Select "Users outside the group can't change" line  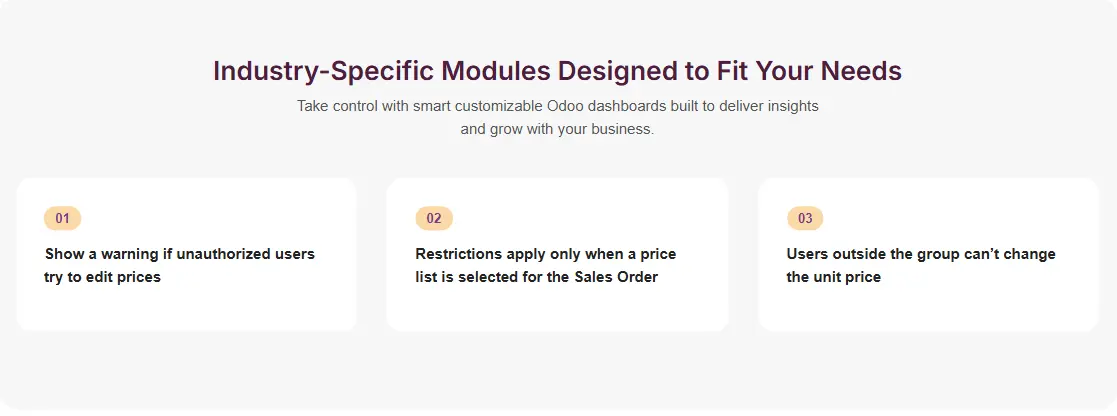click(921, 254)
